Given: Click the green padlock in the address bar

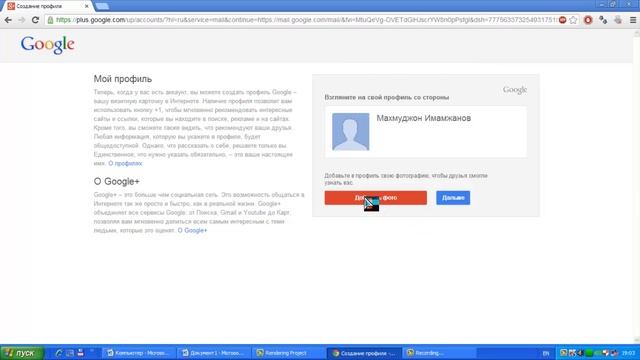Looking at the screenshot, I should (50, 20).
